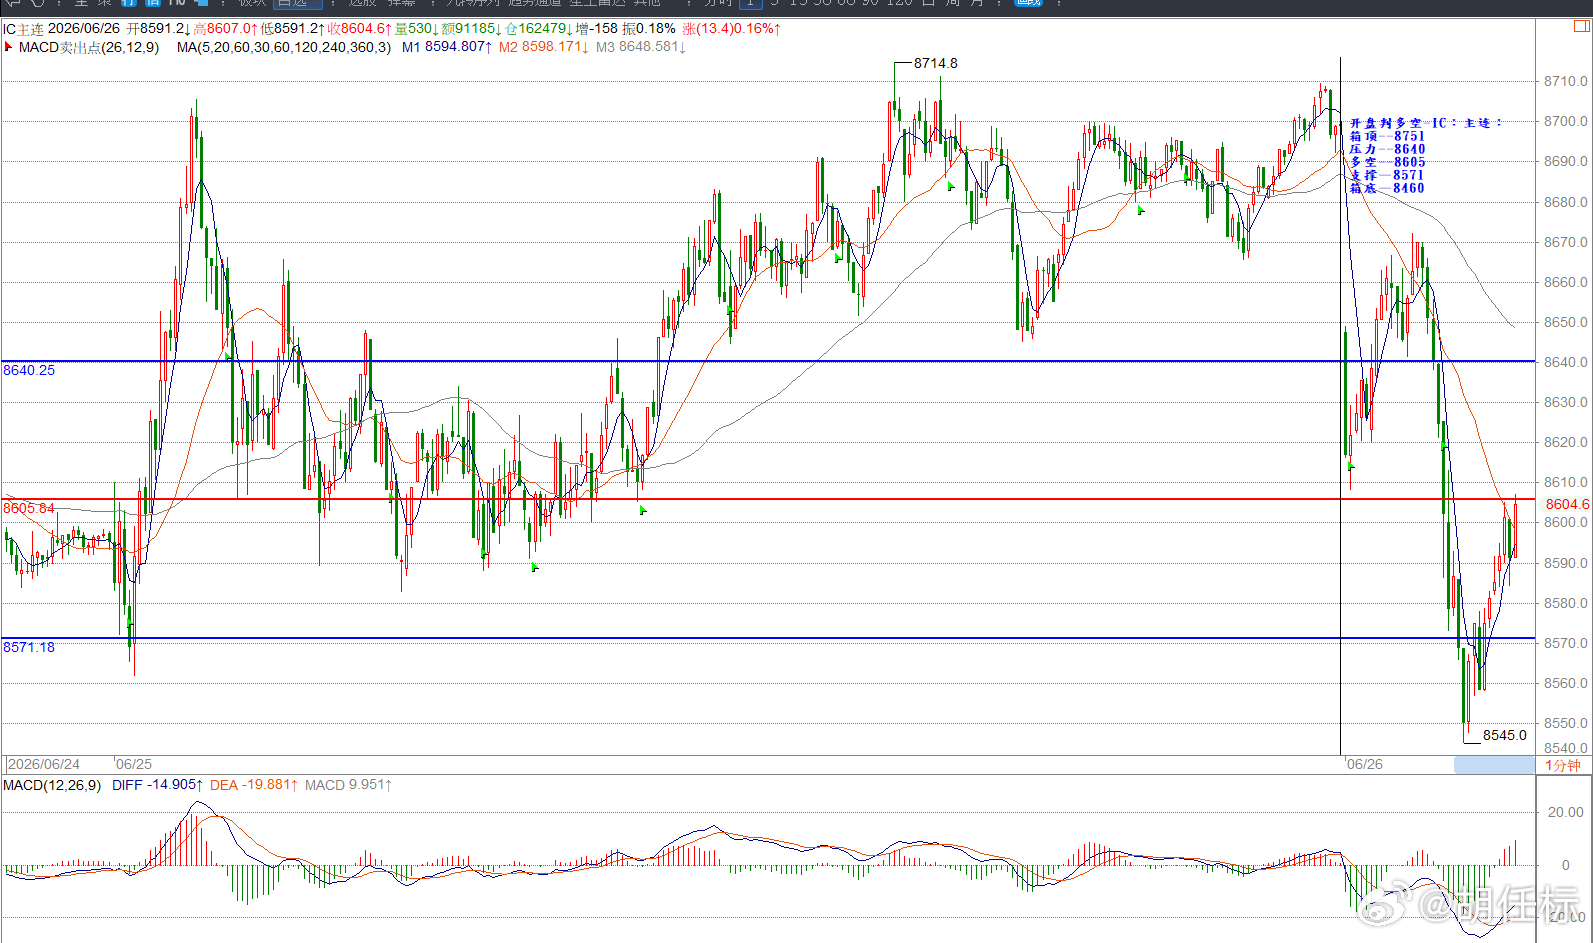Screen dimensions: 1593x943
Task: Select the 压力 8640 annotation line
Action: [1387, 149]
